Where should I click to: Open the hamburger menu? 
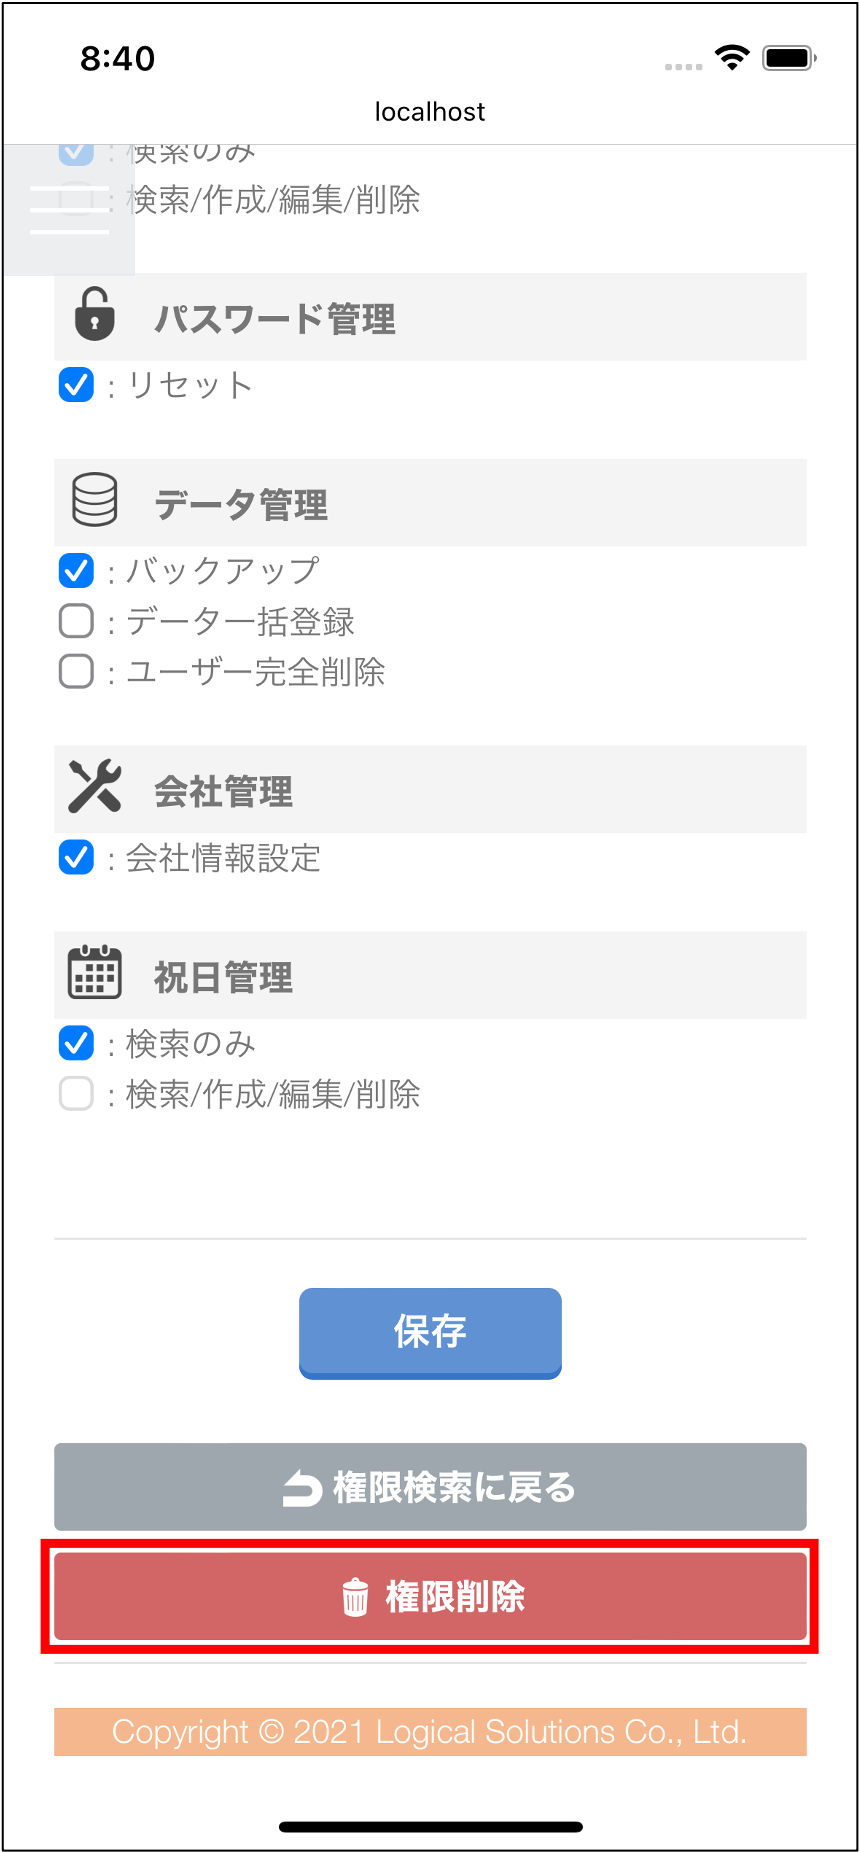coord(69,209)
